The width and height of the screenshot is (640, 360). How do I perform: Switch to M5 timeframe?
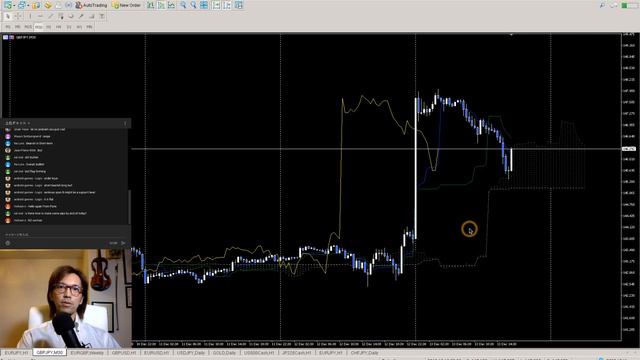coord(18,27)
